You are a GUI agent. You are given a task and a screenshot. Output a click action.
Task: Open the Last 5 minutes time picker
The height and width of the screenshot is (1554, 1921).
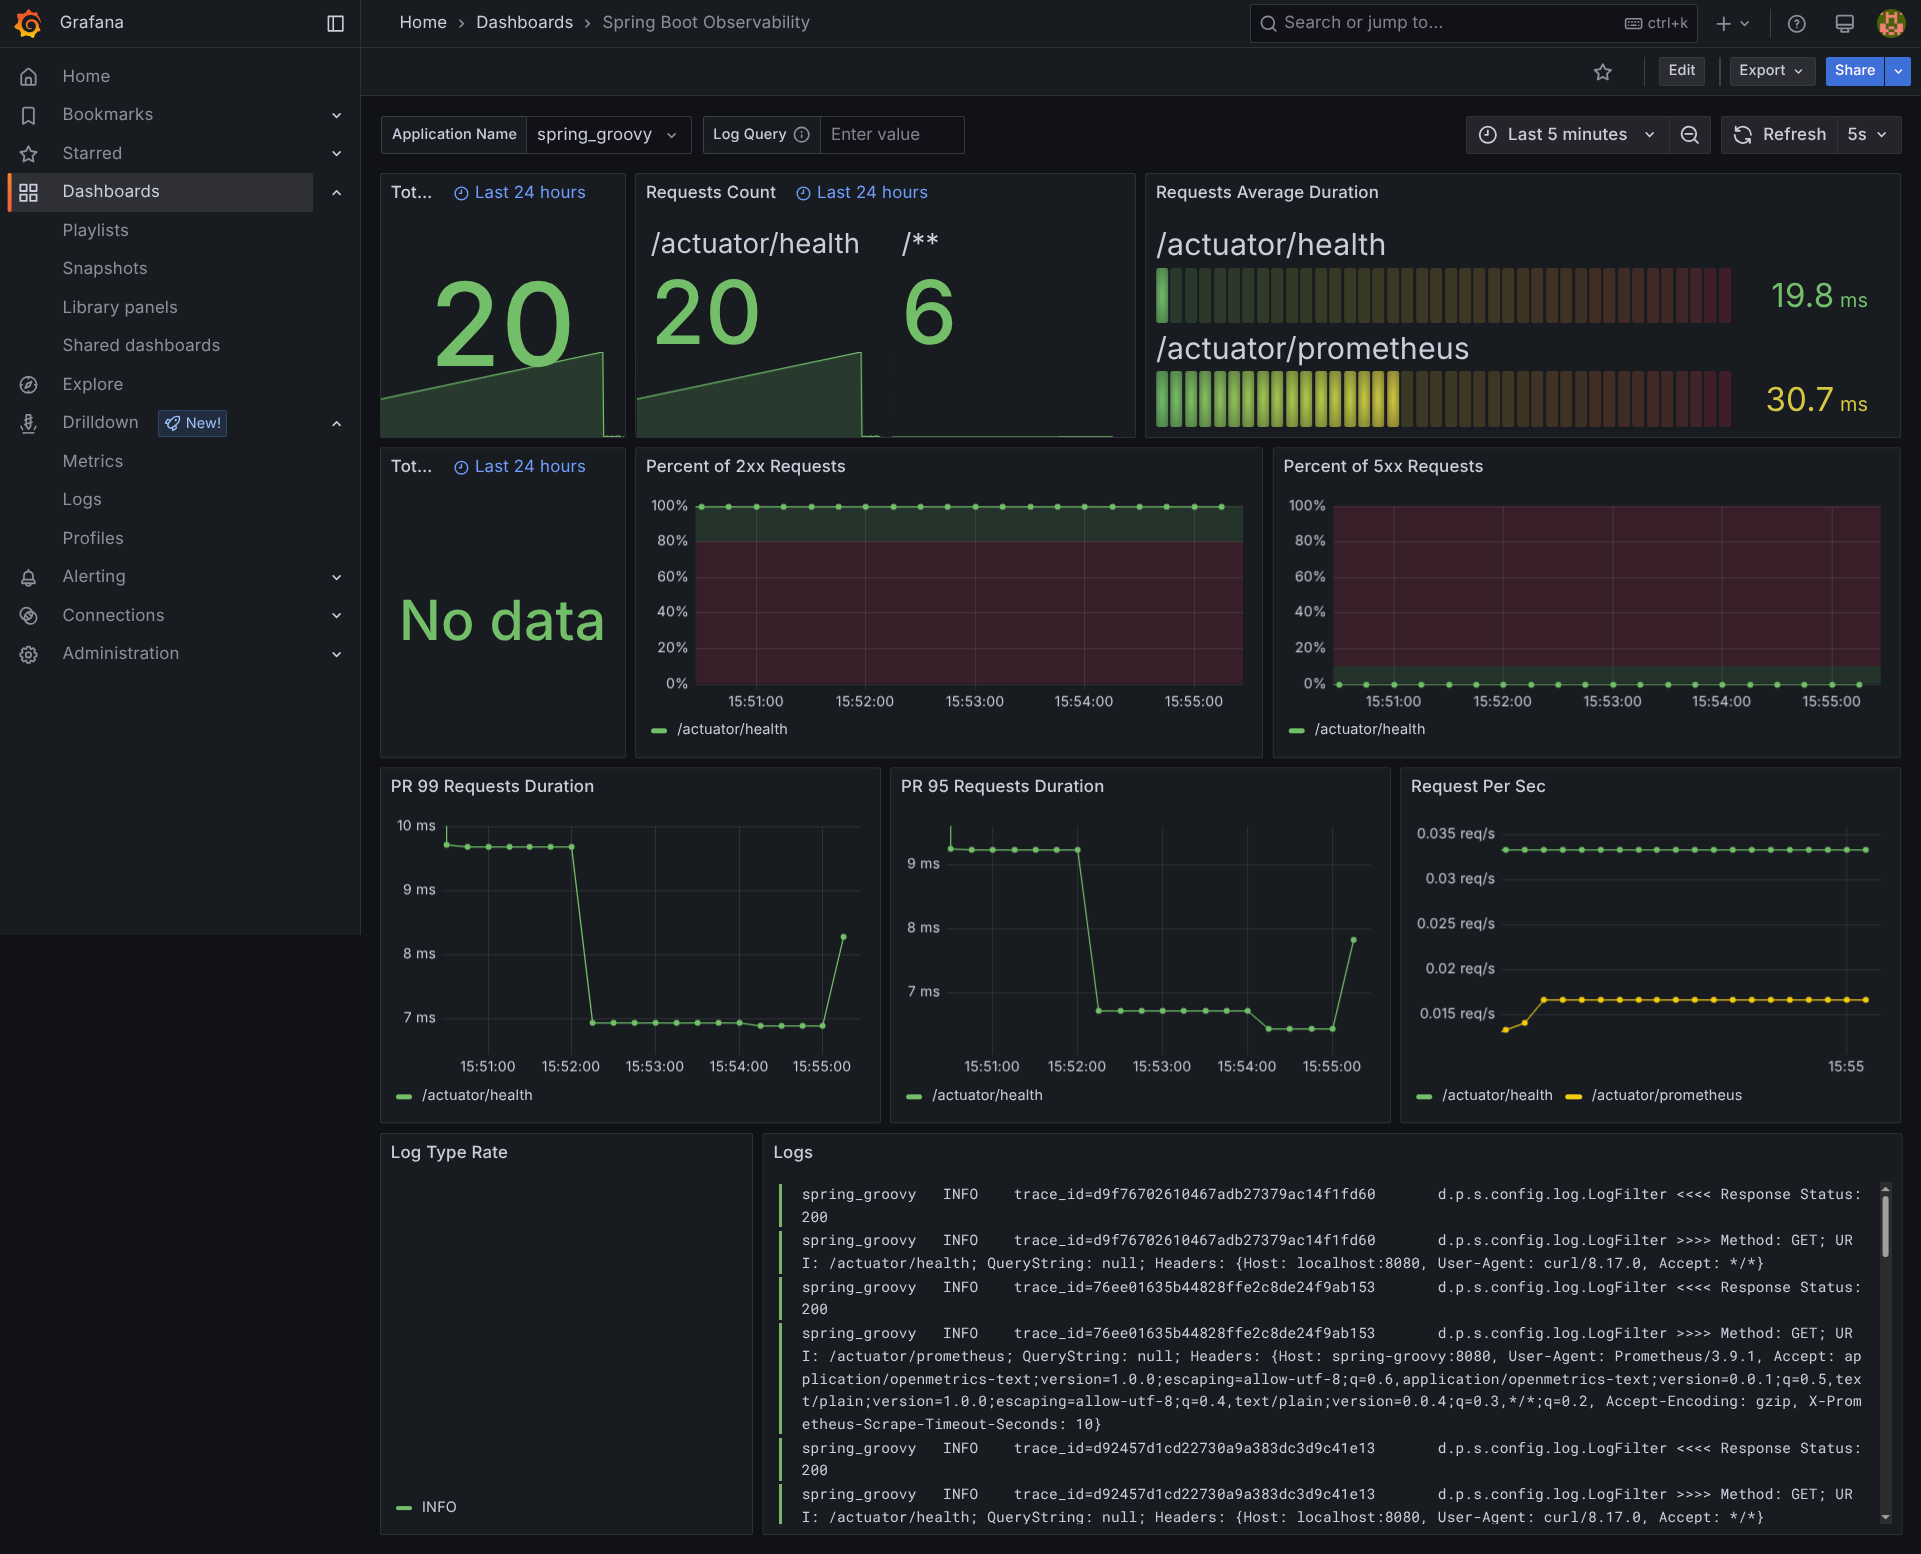coord(1566,135)
